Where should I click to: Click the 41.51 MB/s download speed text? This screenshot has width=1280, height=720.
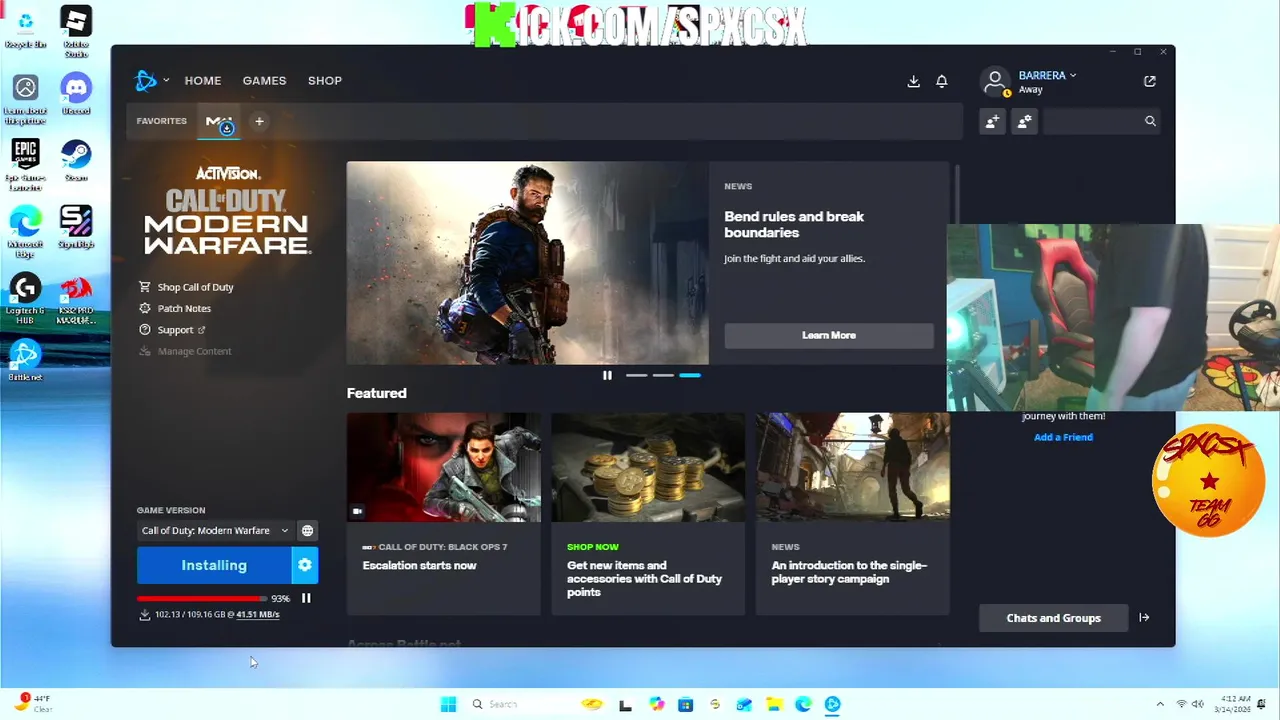[x=258, y=615]
